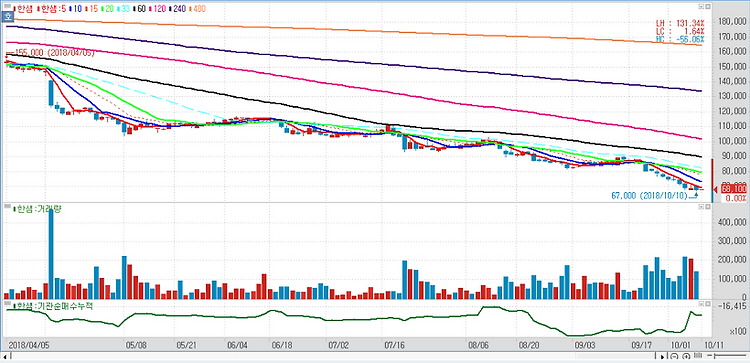Select the pink 120-day moving average legend
This screenshot has height=363, width=750.
(157, 9)
